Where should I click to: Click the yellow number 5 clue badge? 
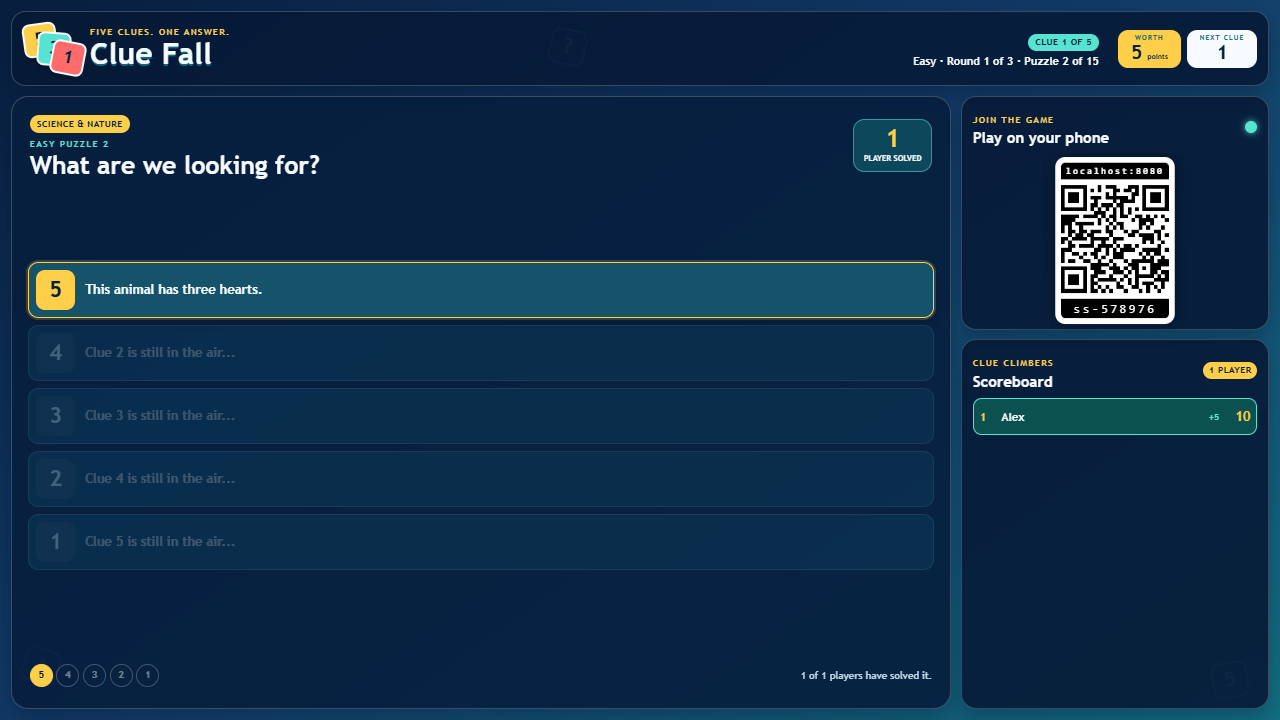click(56, 290)
